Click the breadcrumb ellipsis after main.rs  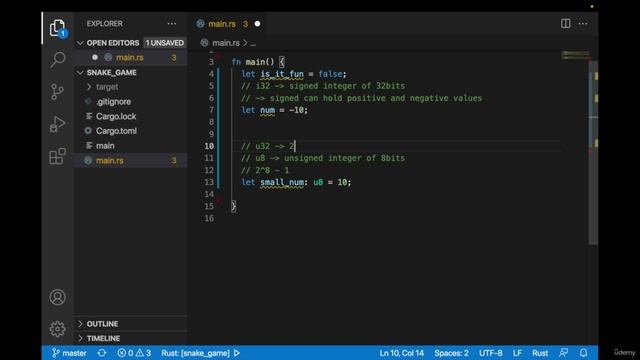coord(253,43)
